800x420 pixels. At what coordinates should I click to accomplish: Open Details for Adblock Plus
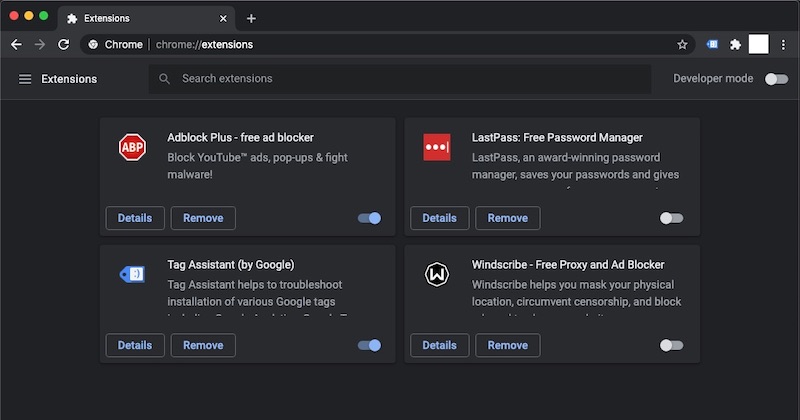pyautogui.click(x=135, y=218)
